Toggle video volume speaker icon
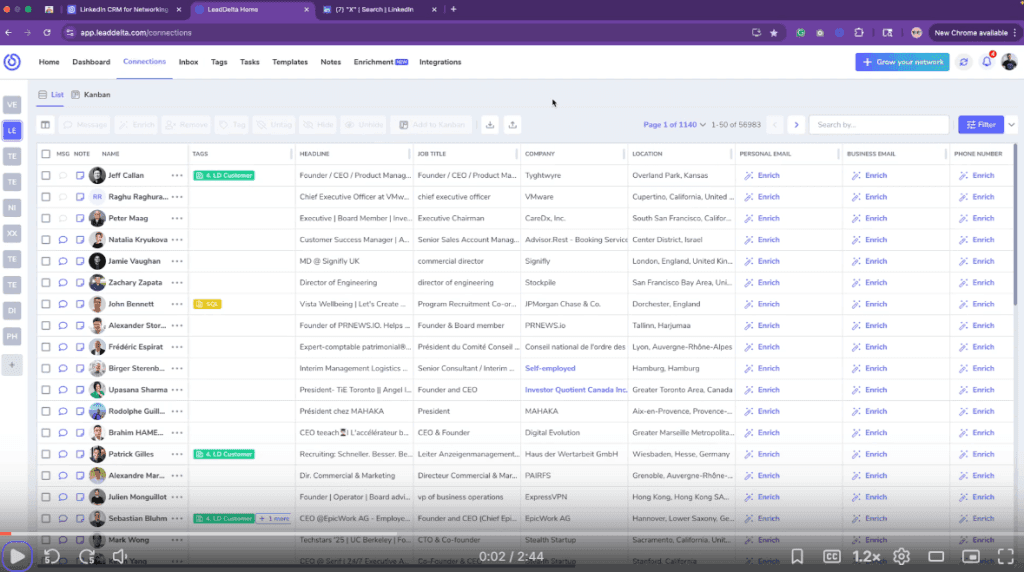 click(x=120, y=556)
